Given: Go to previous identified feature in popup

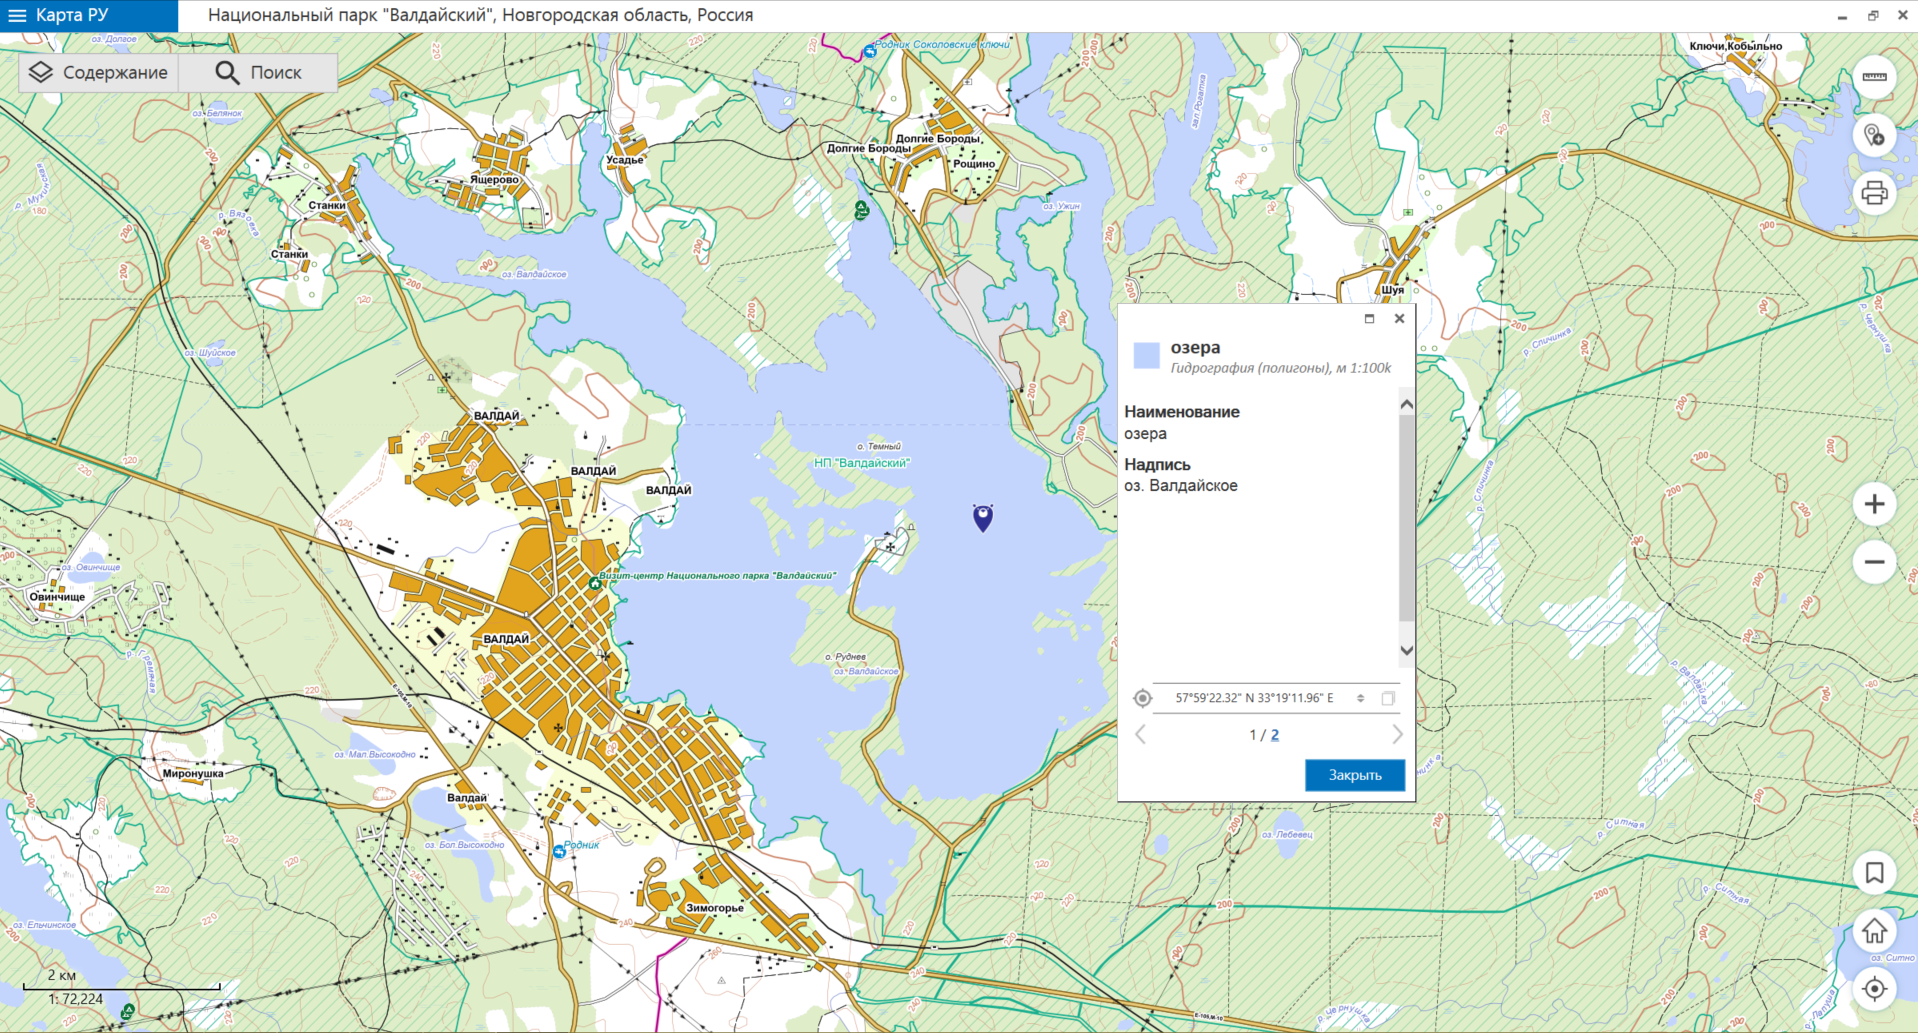Looking at the screenshot, I should (x=1140, y=735).
